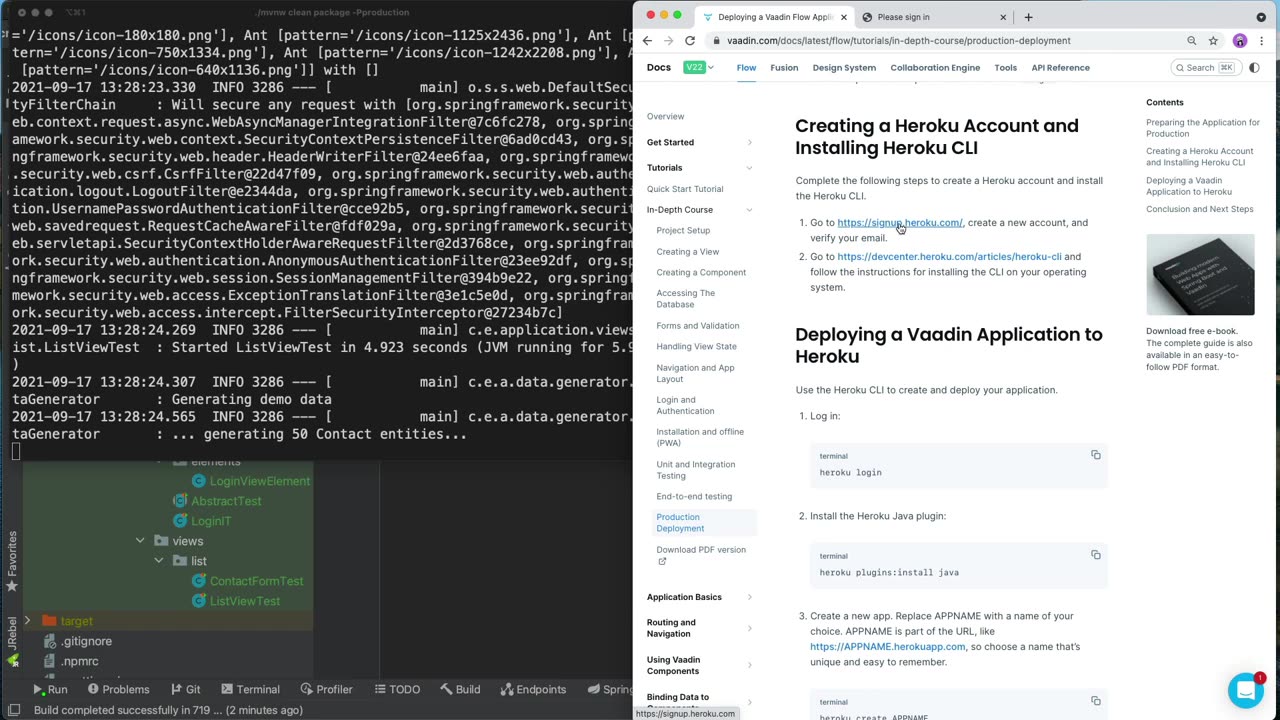
Task: Open the End-to-end testing page
Action: click(x=694, y=497)
